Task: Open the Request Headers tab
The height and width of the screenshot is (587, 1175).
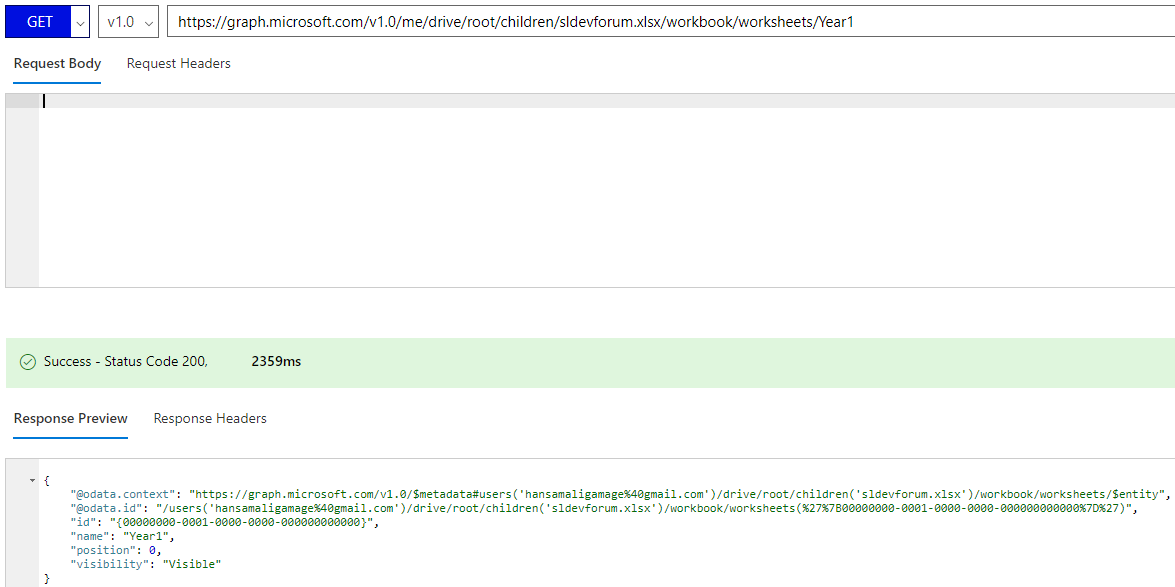Action: click(178, 64)
